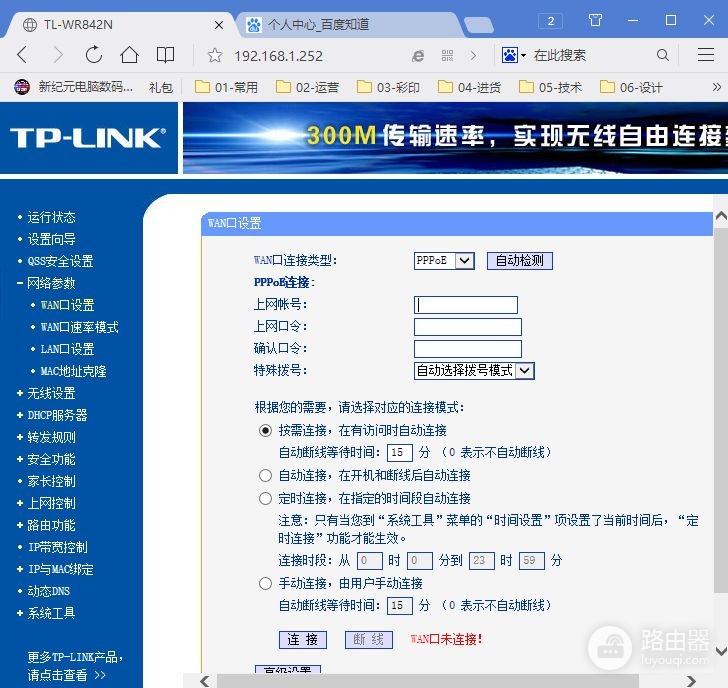
Task: Open the 04-进货 bookmark folder
Action: pos(469,87)
